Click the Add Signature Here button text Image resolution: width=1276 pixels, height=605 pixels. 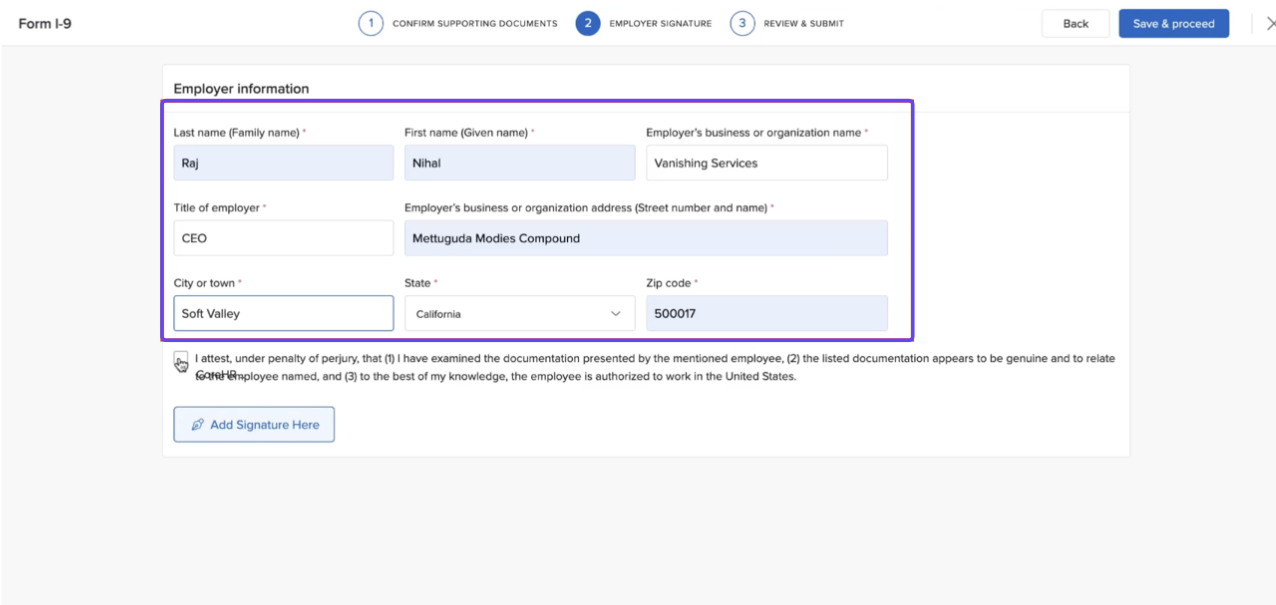264,425
